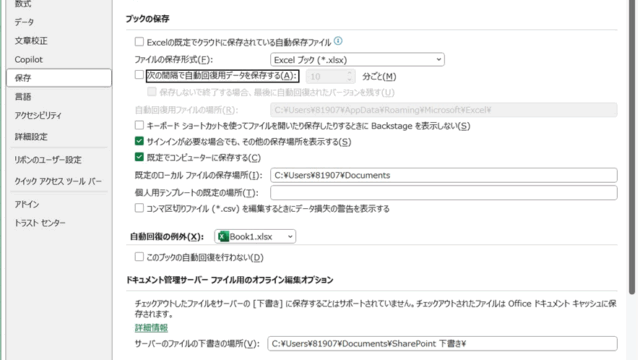This screenshot has width=640, height=360.
Task: Open the 自動回復の例外 Book1.xlsx dropdown
Action: (255, 236)
